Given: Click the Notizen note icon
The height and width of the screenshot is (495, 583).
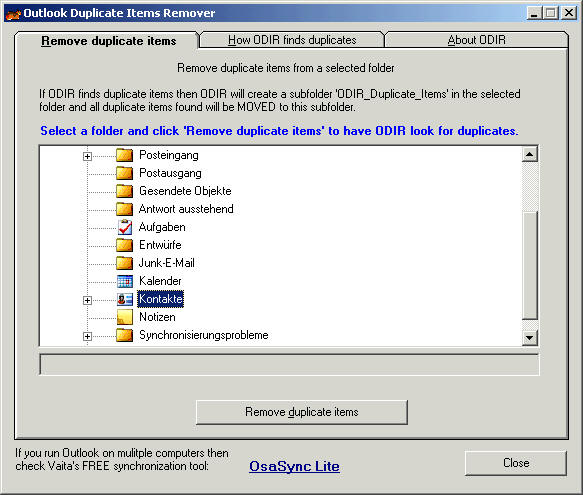Looking at the screenshot, I should pyautogui.click(x=125, y=317).
